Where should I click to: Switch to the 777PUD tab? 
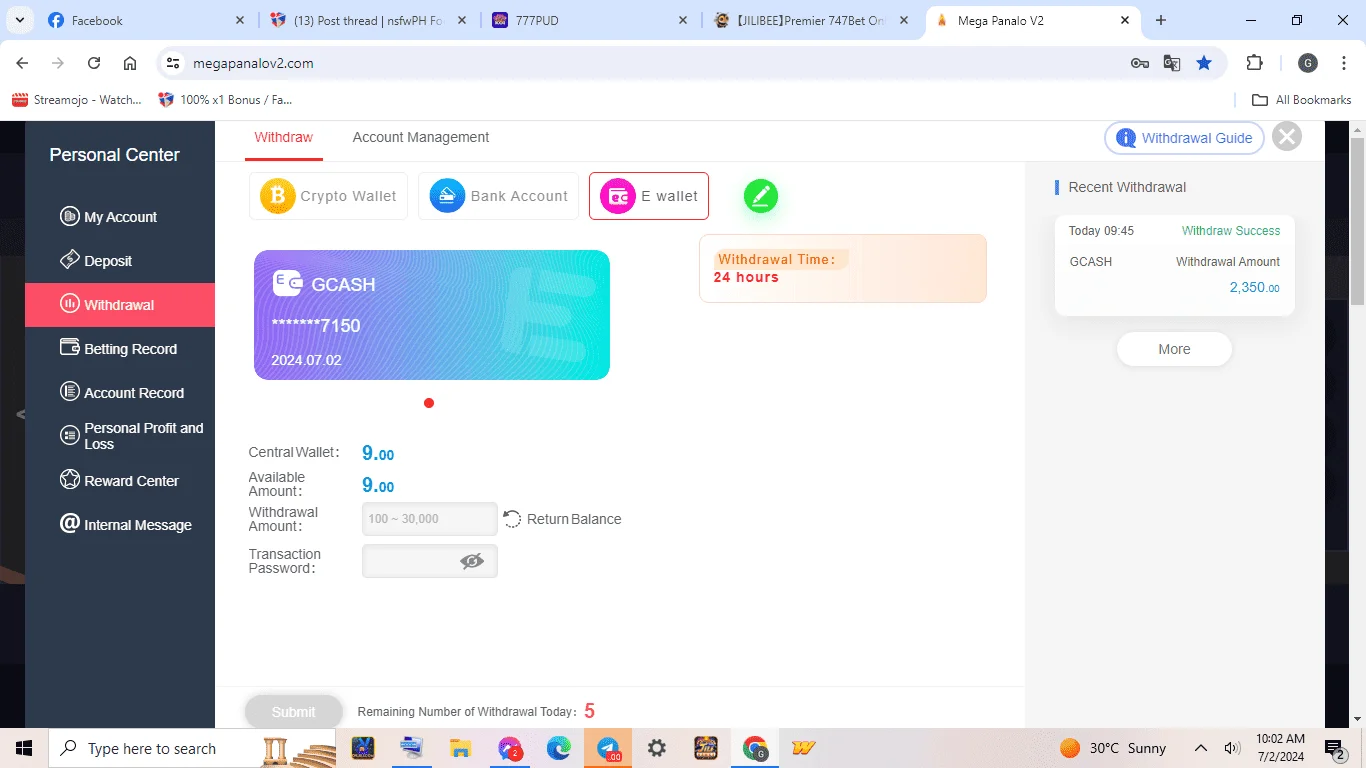click(590, 20)
